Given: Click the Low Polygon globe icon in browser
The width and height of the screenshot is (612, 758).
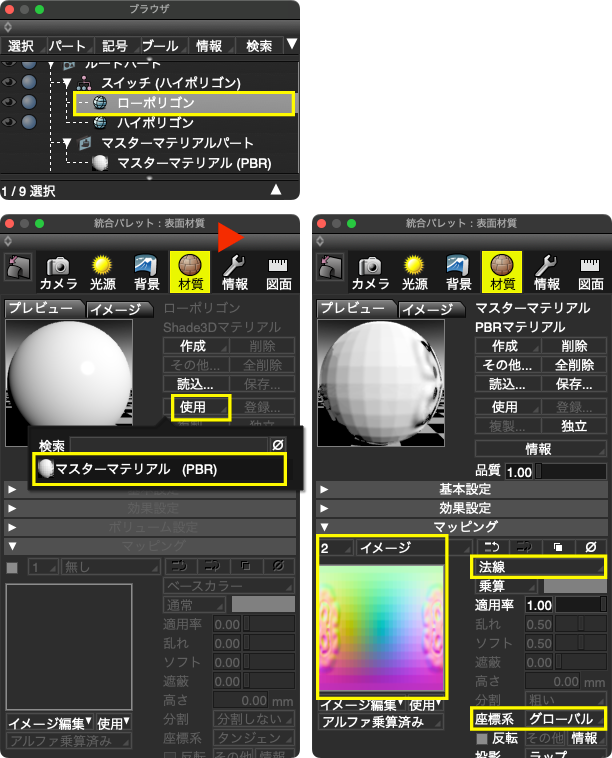Looking at the screenshot, I should pyautogui.click(x=100, y=103).
